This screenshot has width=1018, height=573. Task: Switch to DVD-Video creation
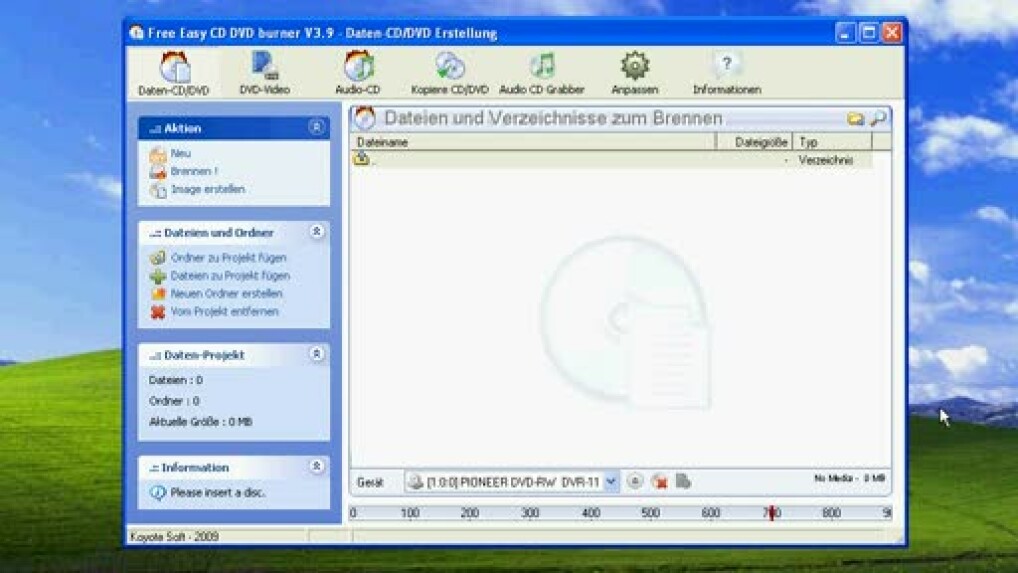265,73
